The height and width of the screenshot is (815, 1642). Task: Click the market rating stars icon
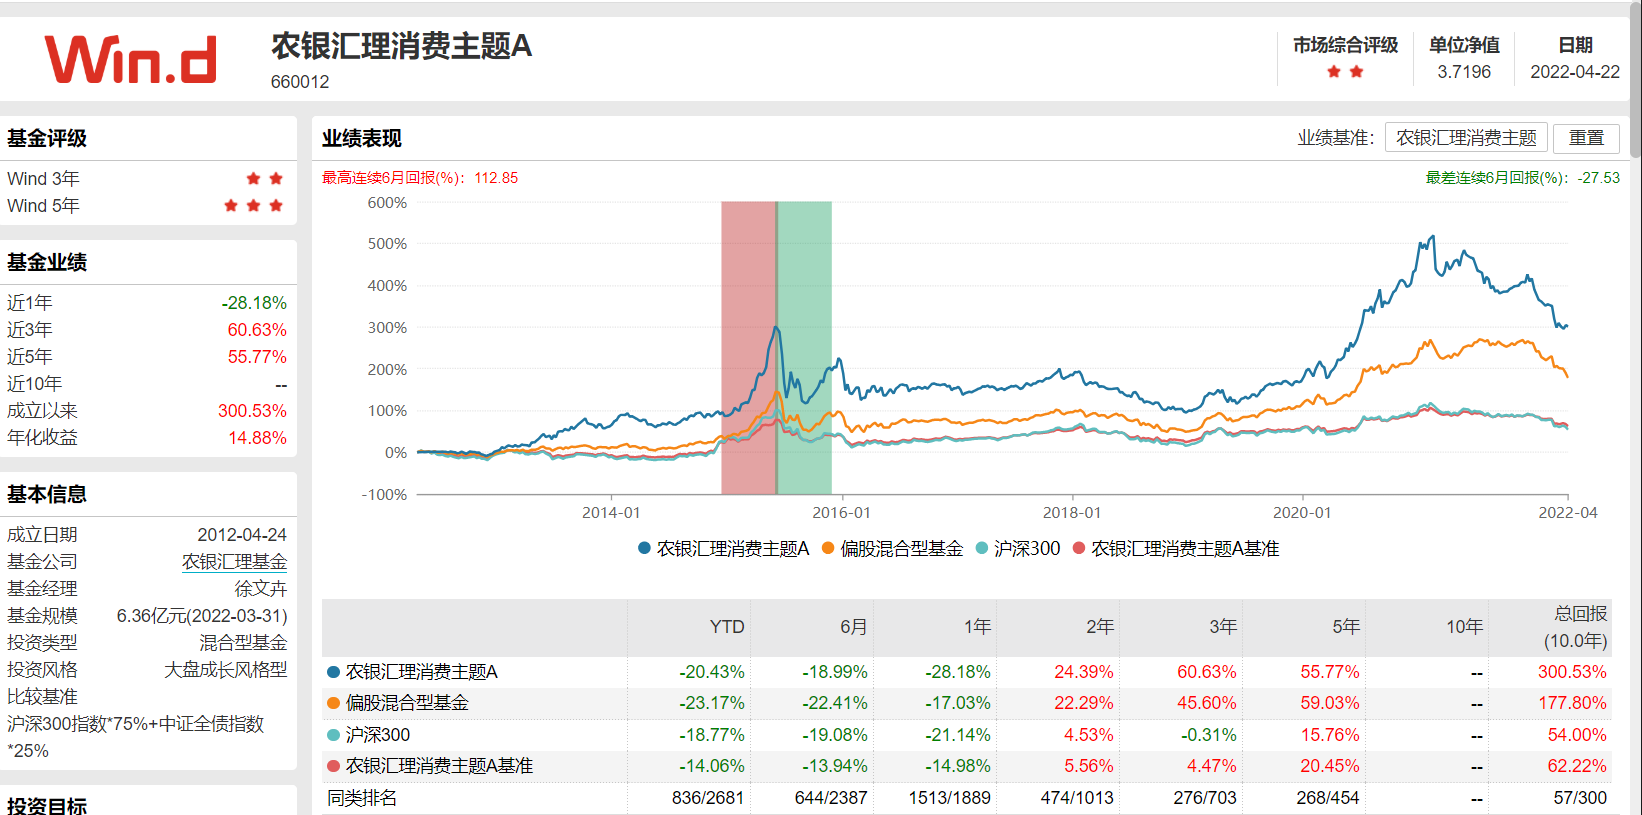pos(1344,72)
